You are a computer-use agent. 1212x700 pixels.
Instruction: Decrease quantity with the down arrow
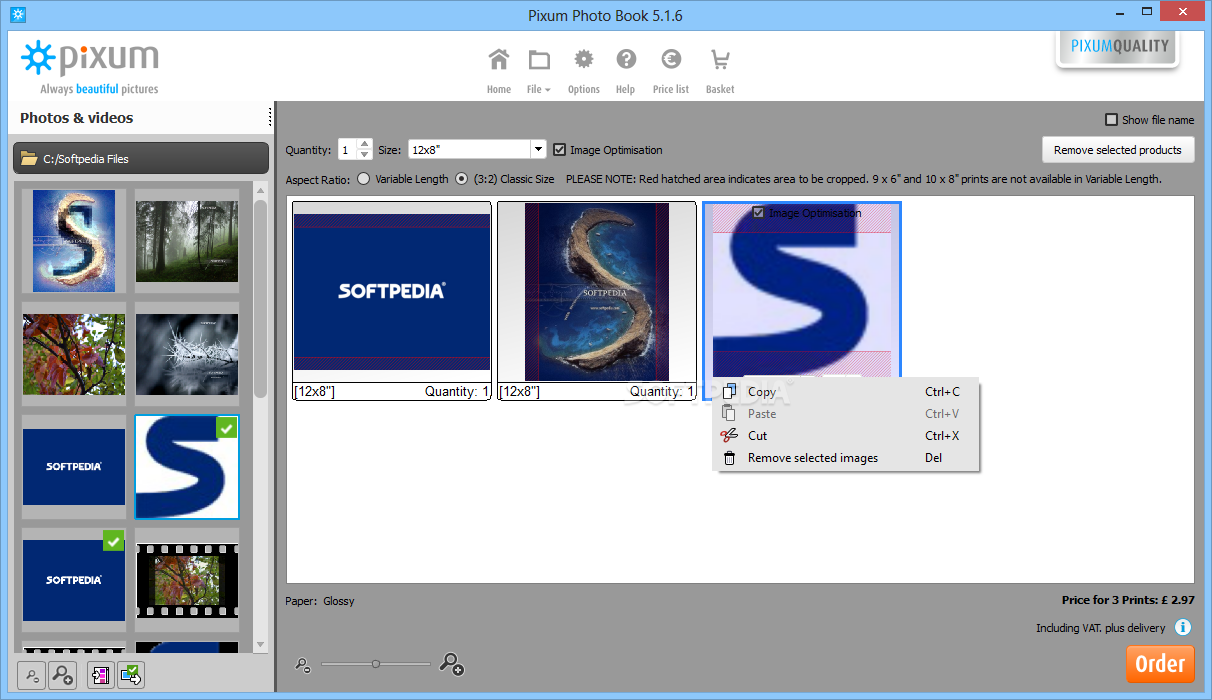365,155
